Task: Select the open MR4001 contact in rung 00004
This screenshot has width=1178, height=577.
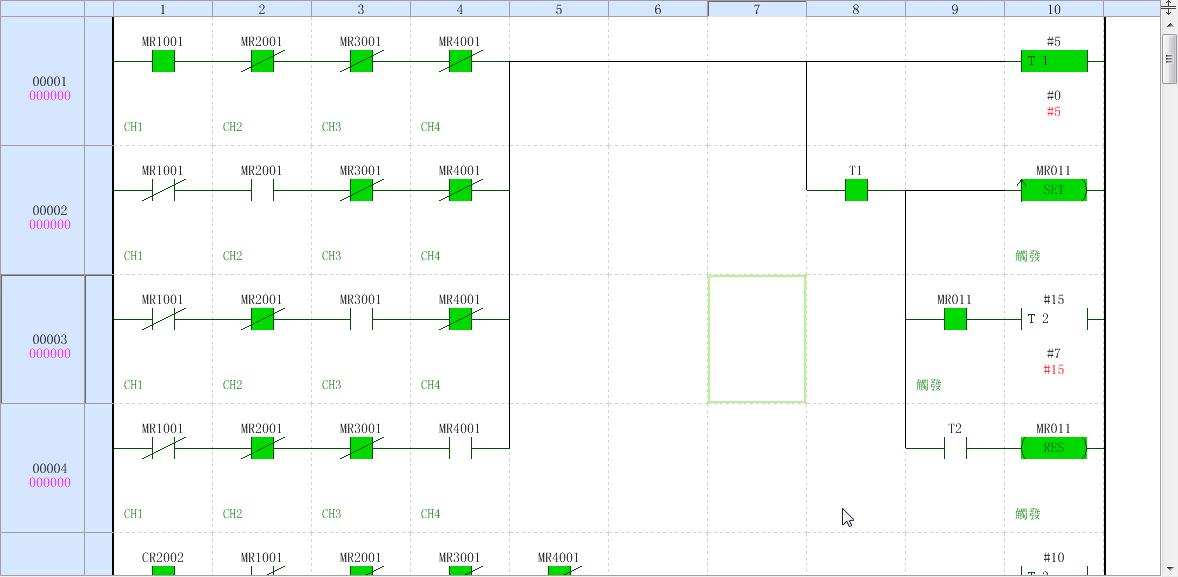Action: (460, 448)
